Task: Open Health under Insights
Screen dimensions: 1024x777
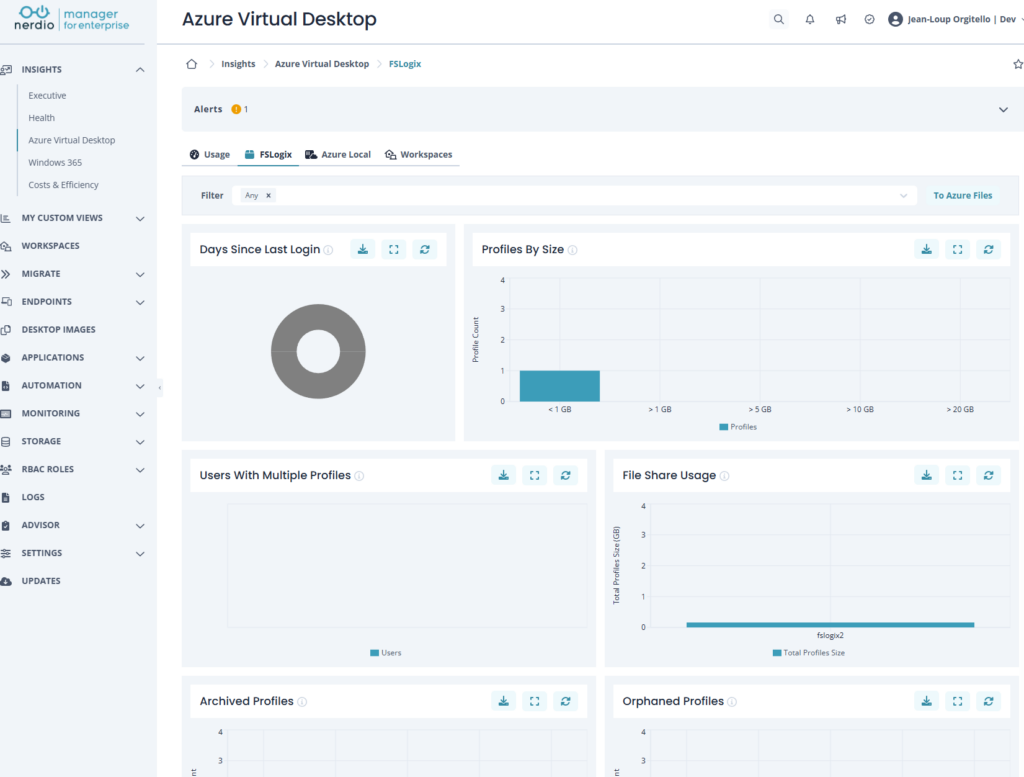Action: click(x=41, y=118)
